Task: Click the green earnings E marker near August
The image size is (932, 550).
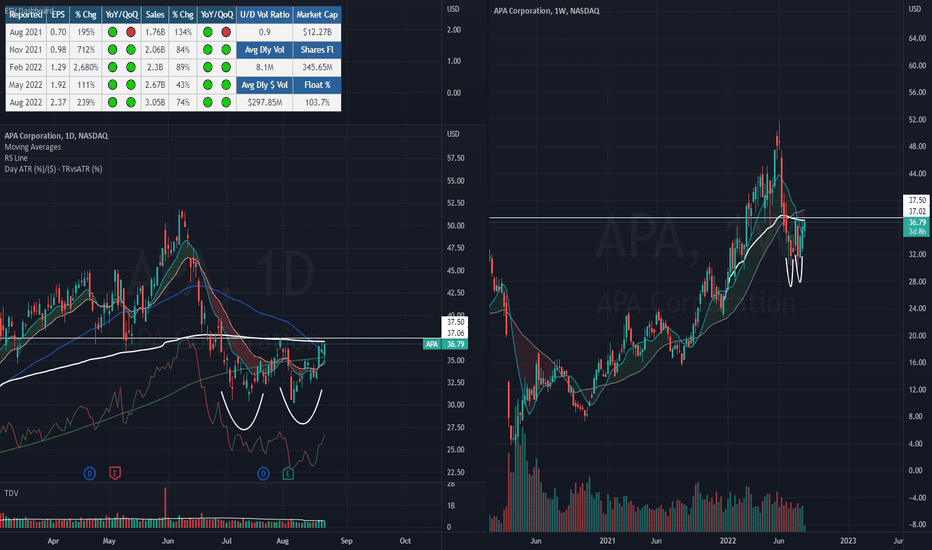Action: pyautogui.click(x=288, y=473)
